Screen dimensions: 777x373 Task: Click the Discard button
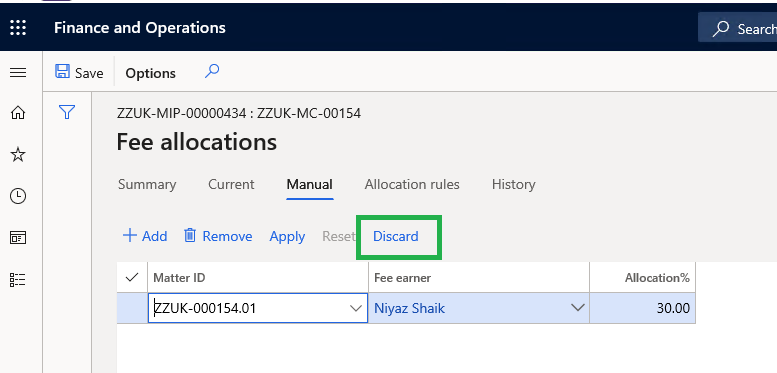pyautogui.click(x=395, y=236)
